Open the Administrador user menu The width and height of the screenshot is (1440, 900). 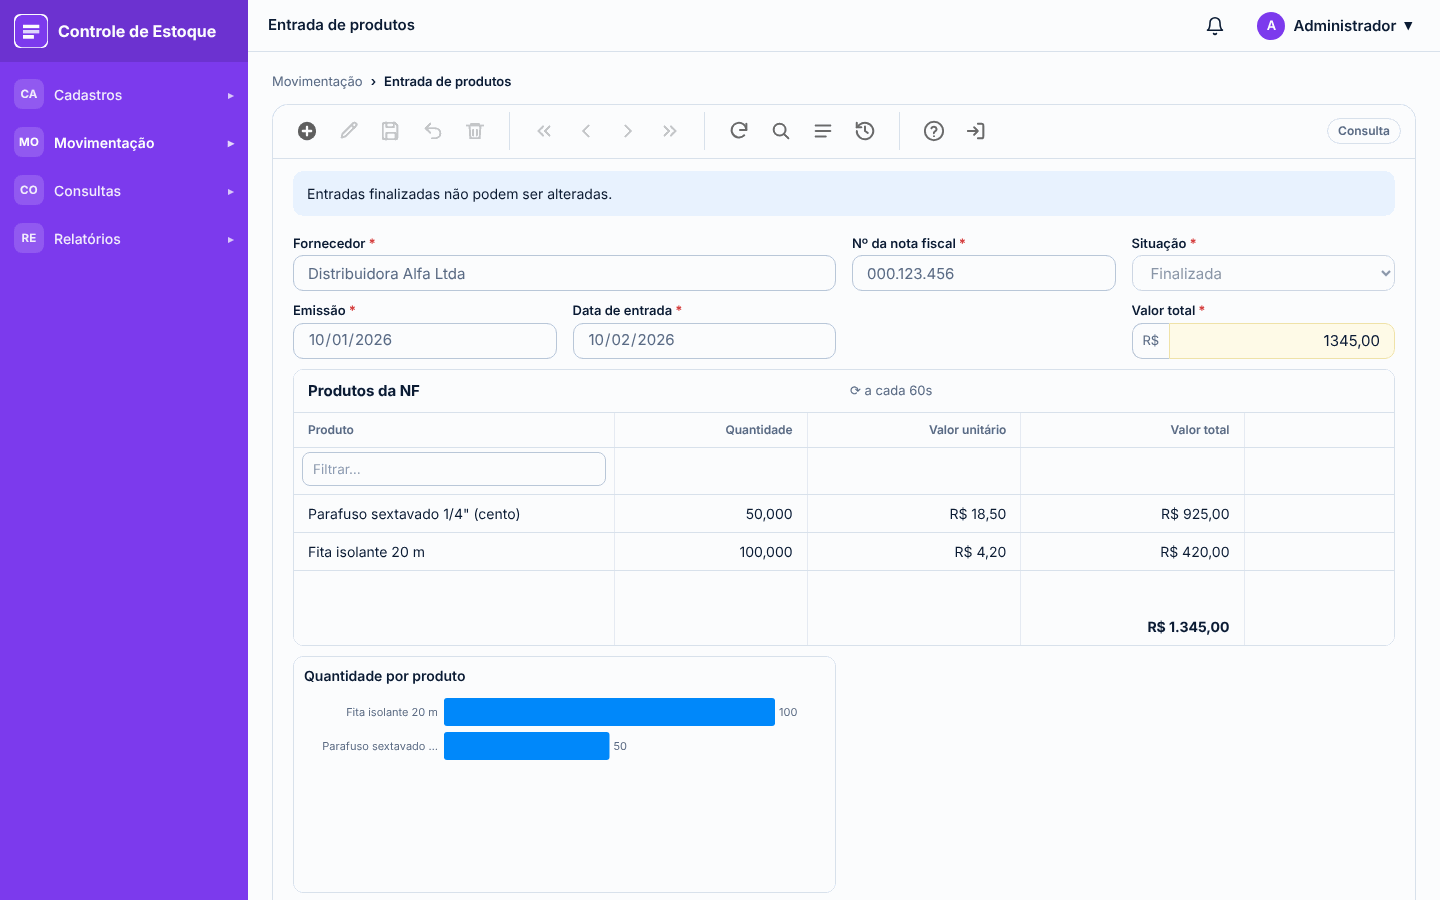coord(1336,26)
